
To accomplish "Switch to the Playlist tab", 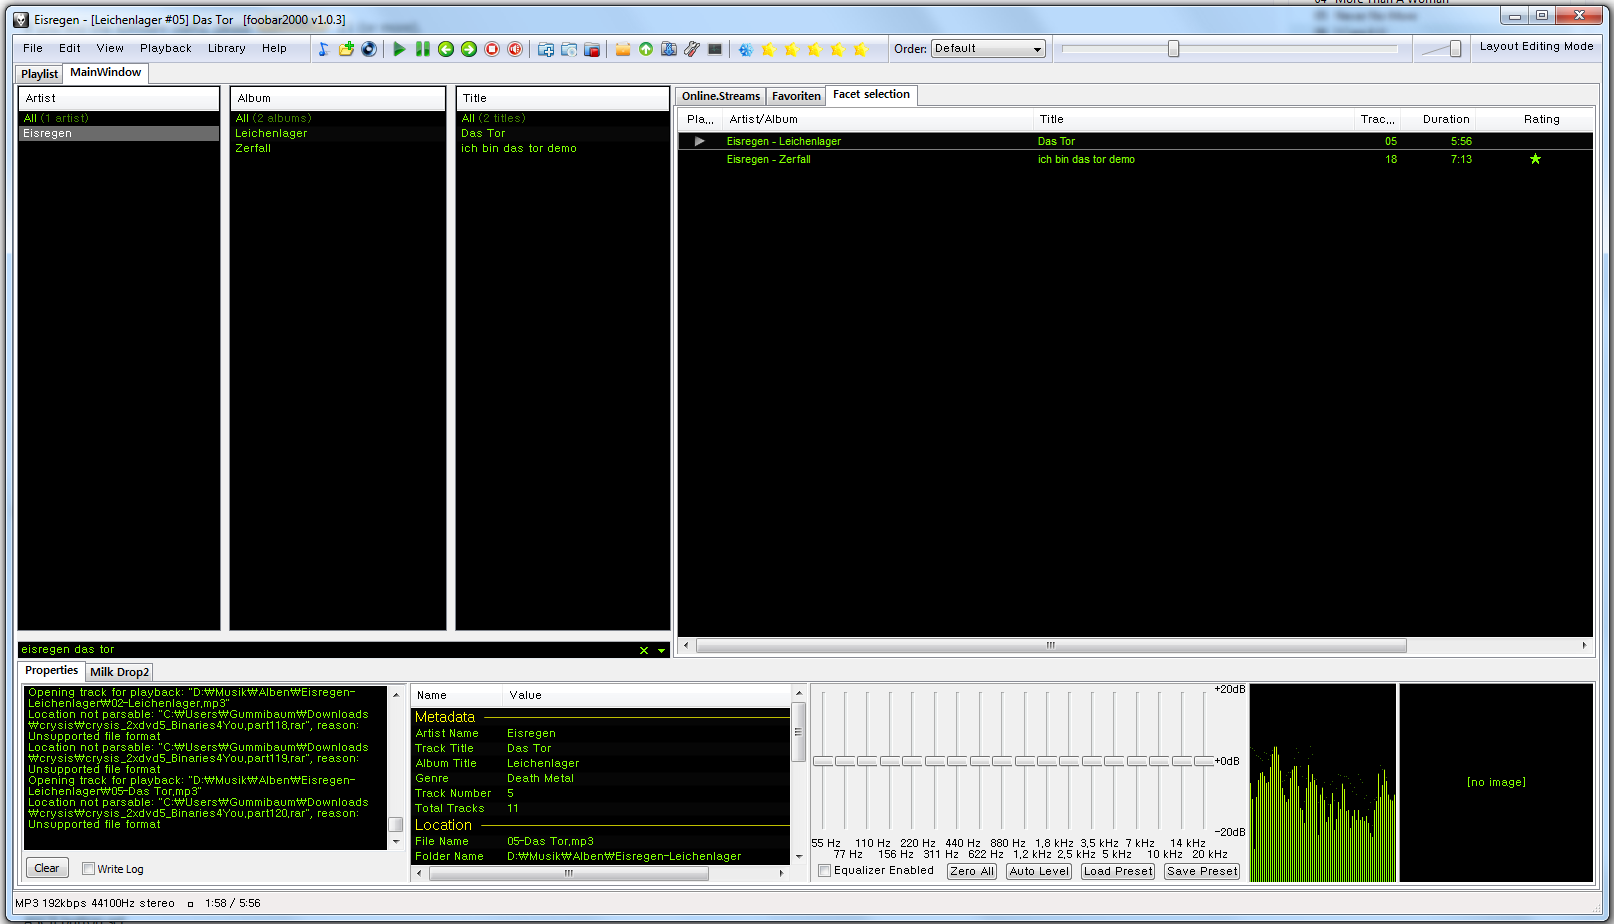I will pyautogui.click(x=40, y=74).
